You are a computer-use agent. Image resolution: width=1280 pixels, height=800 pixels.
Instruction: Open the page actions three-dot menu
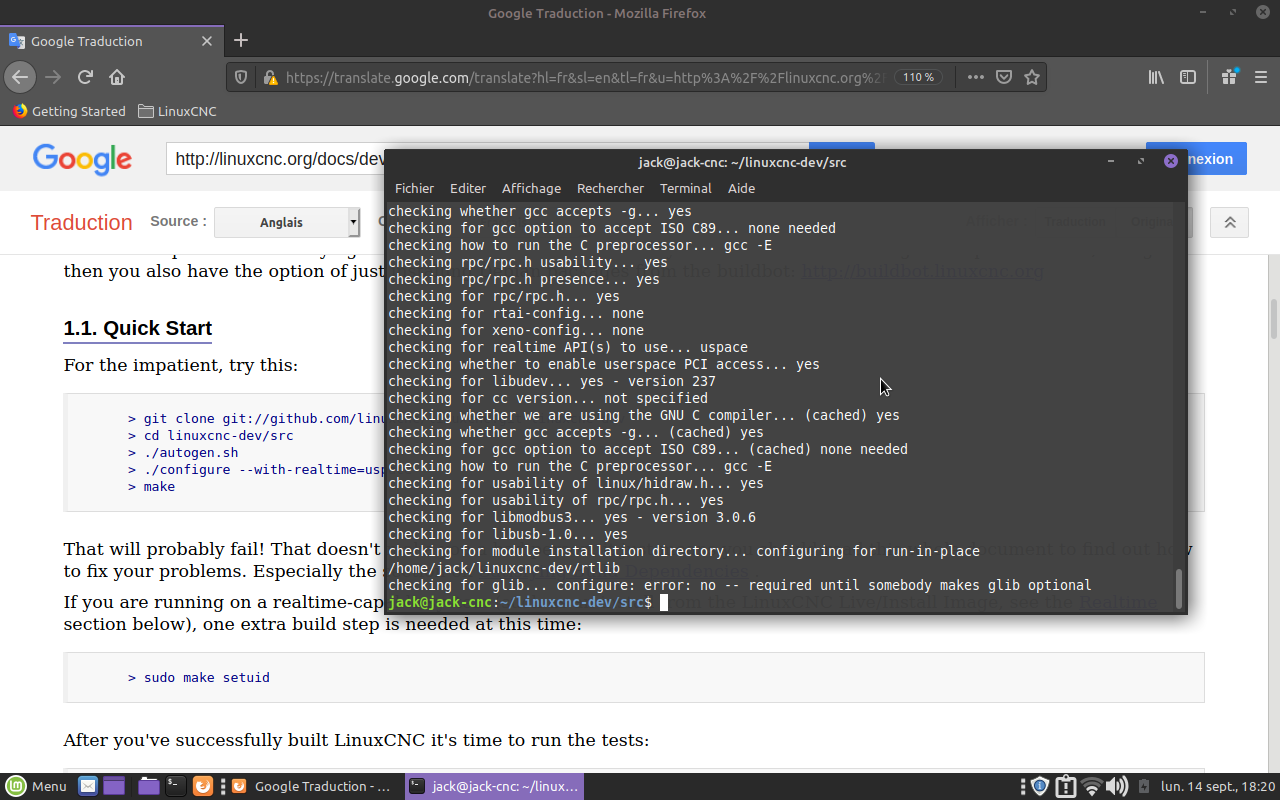pyautogui.click(x=976, y=77)
